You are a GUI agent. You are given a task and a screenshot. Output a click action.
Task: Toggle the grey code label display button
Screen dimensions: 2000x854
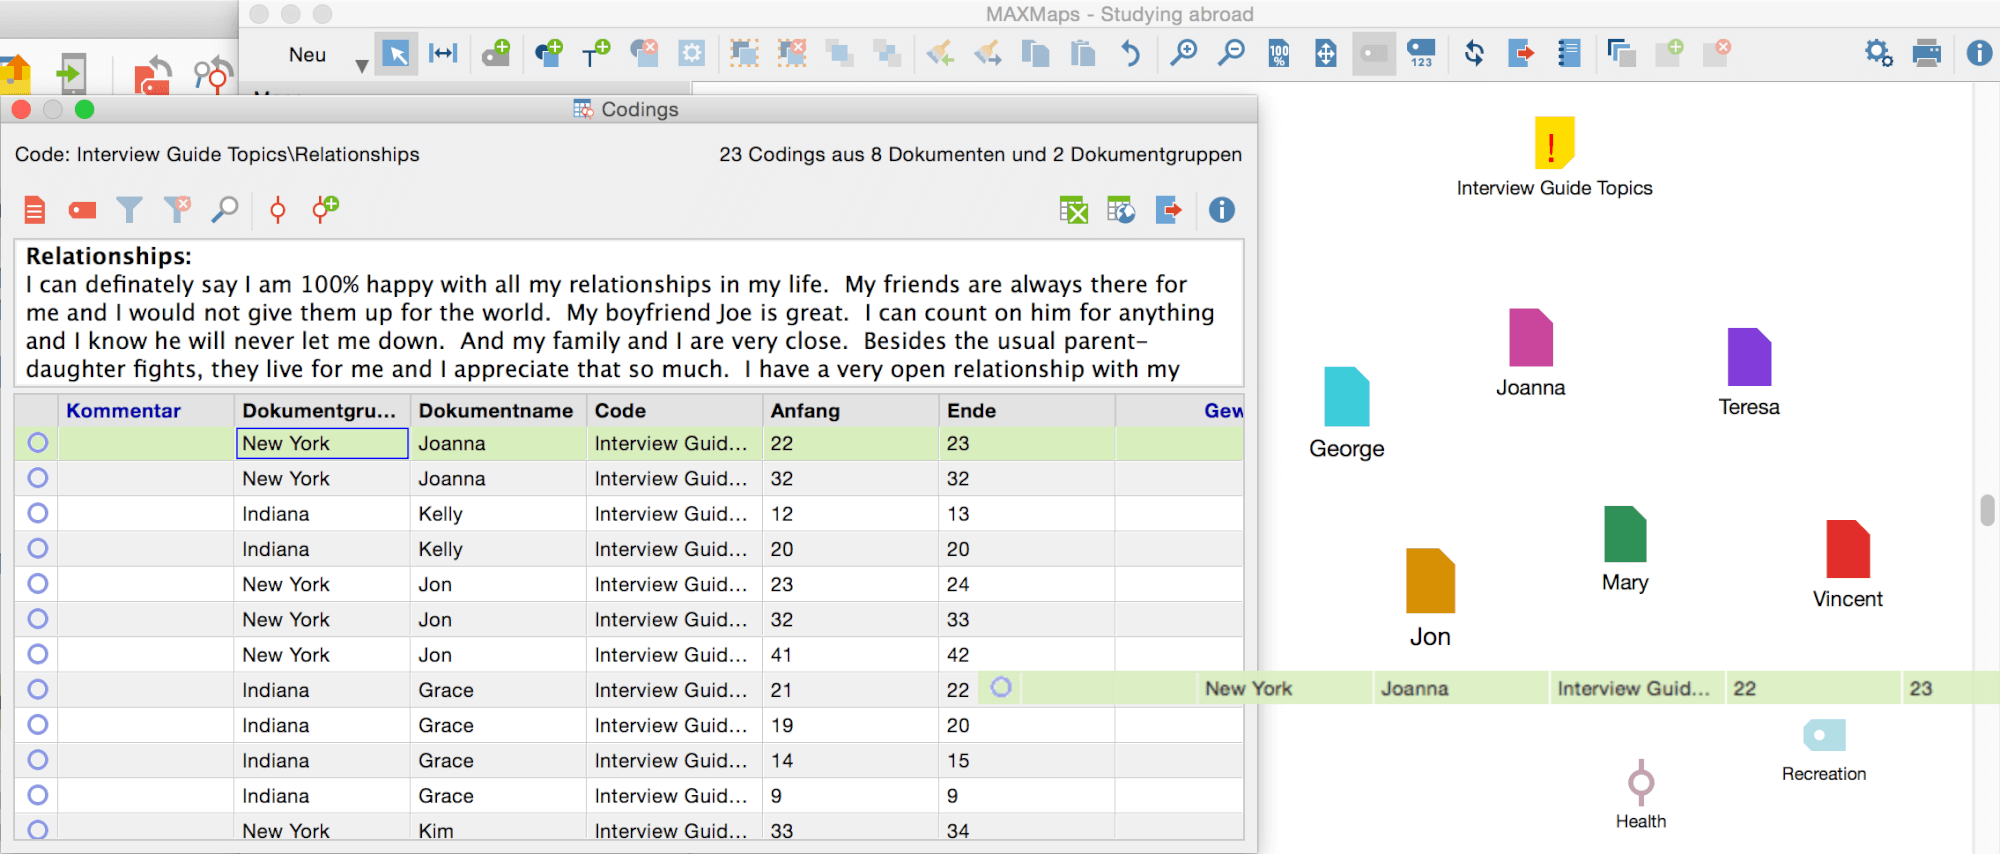pos(1374,53)
